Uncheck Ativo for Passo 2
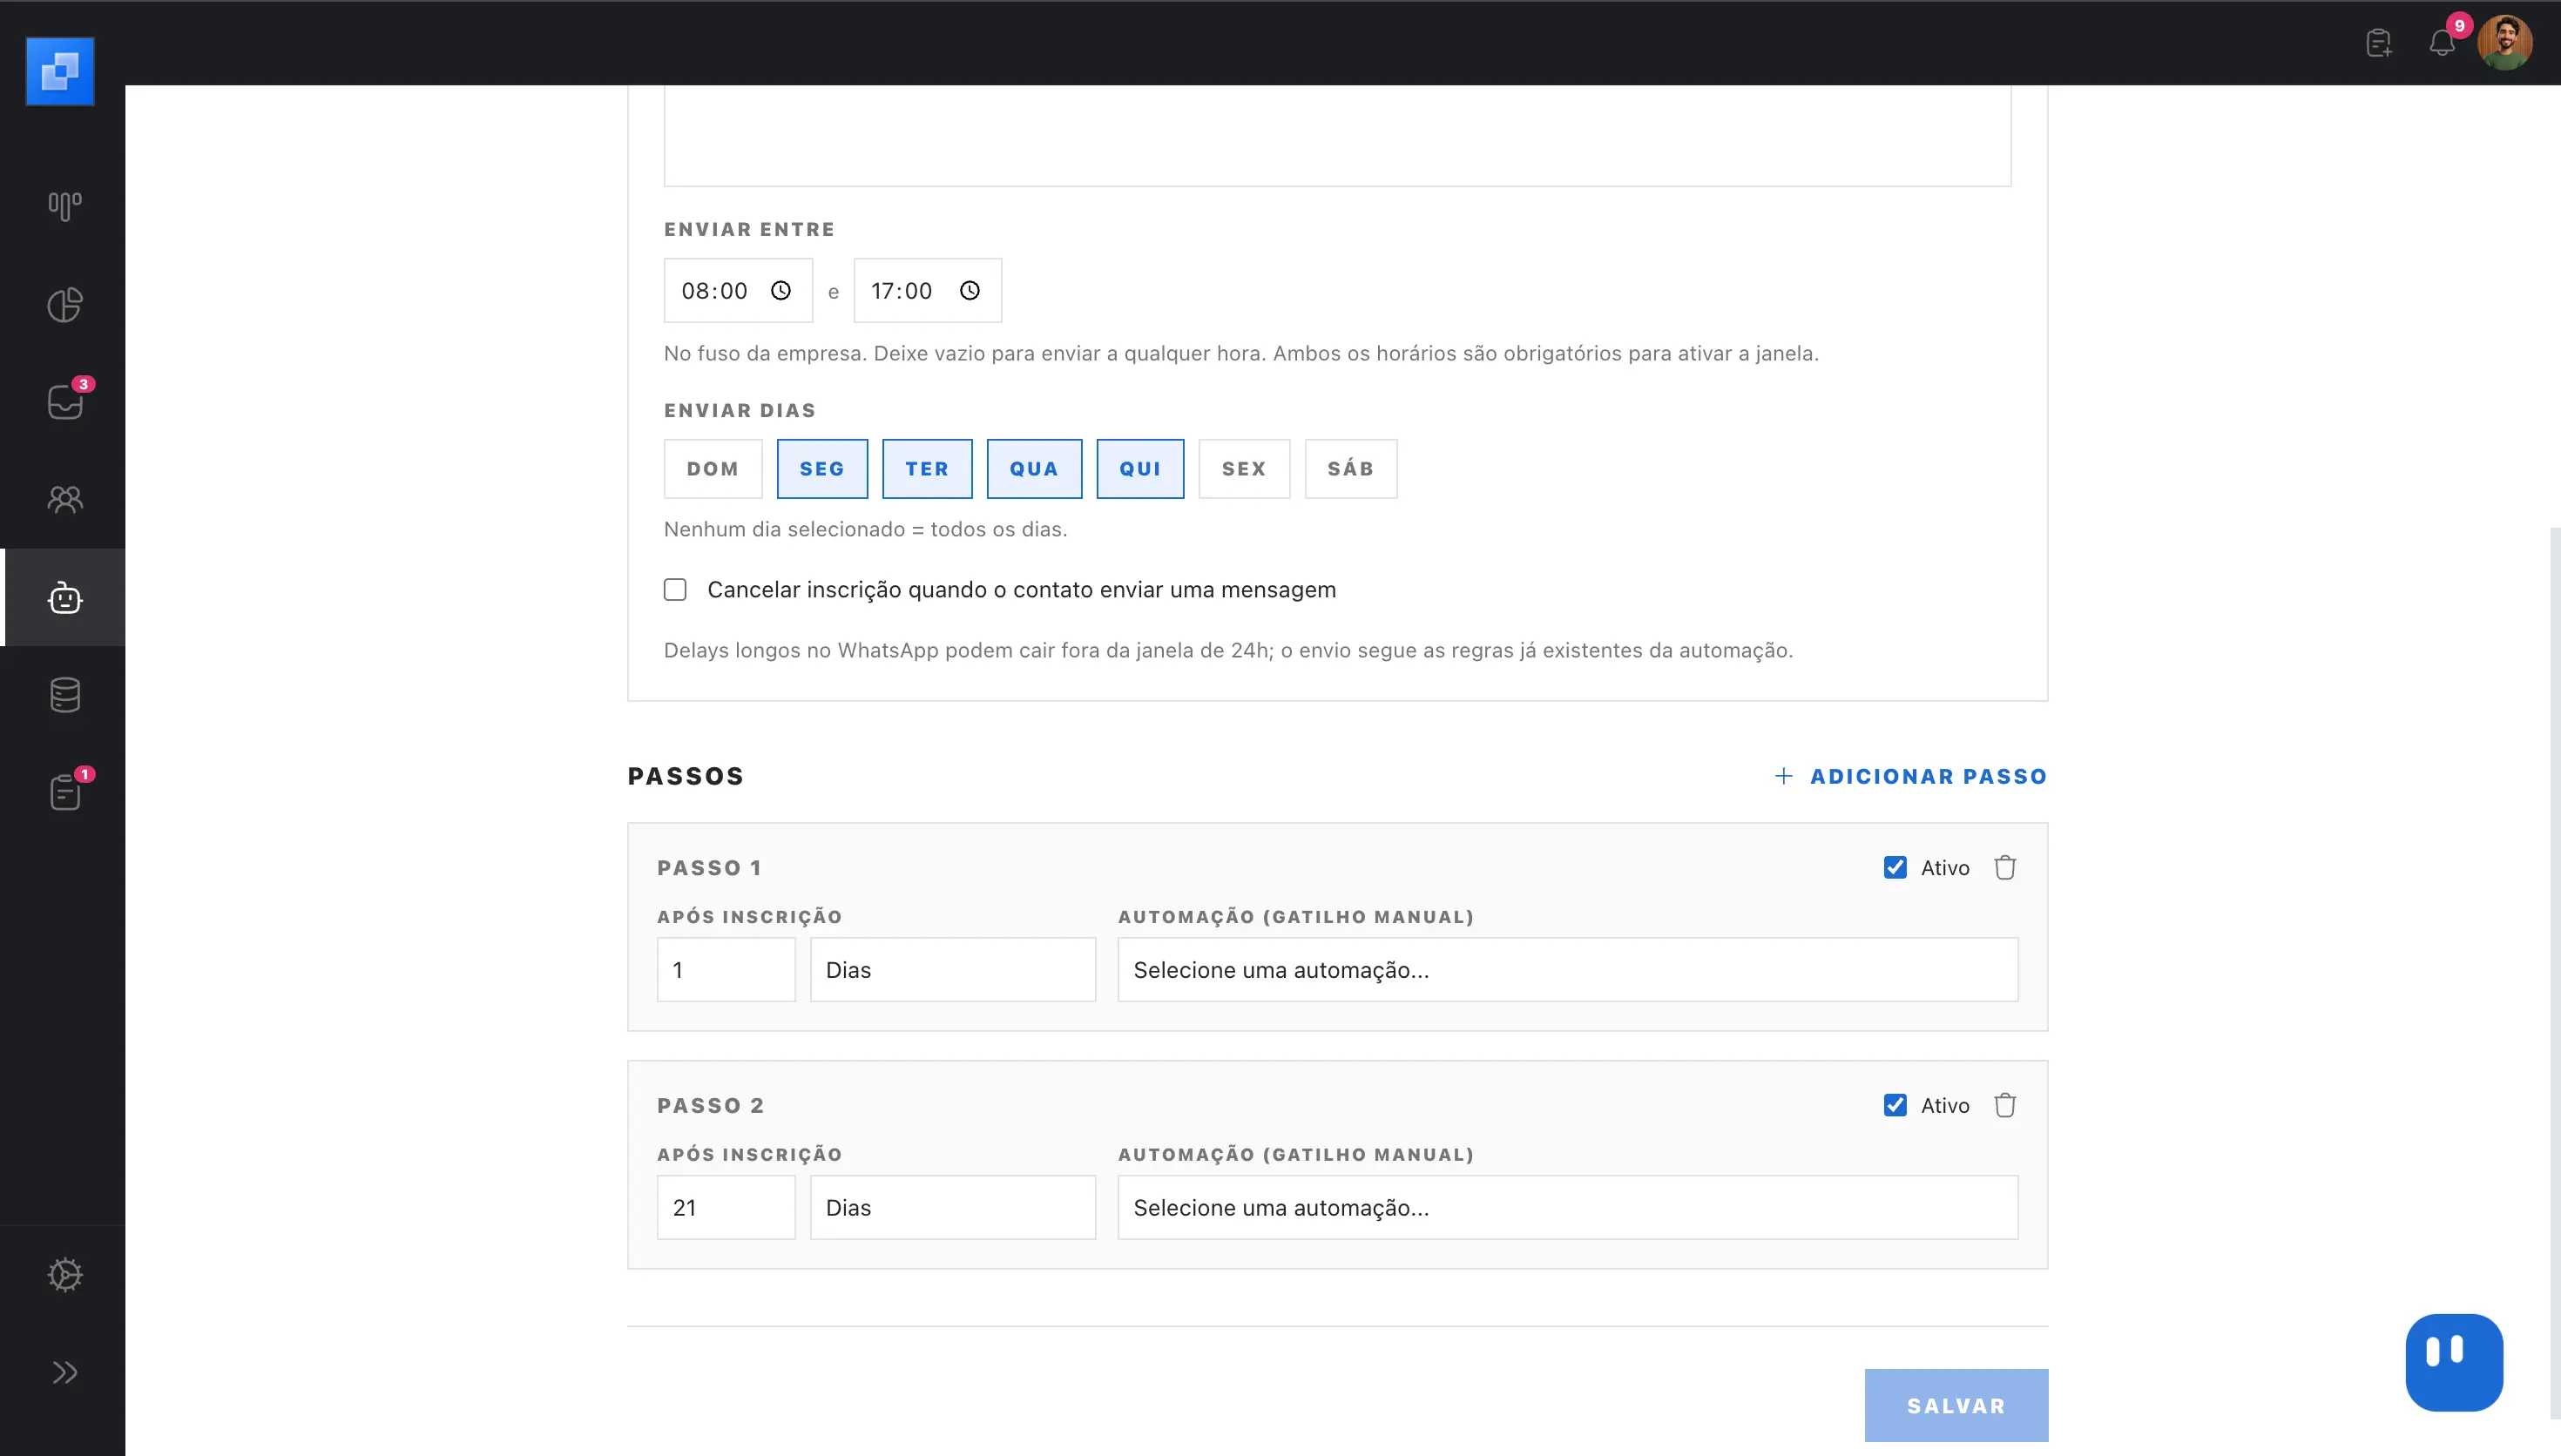Viewport: 2561px width, 1456px height. point(1895,1105)
